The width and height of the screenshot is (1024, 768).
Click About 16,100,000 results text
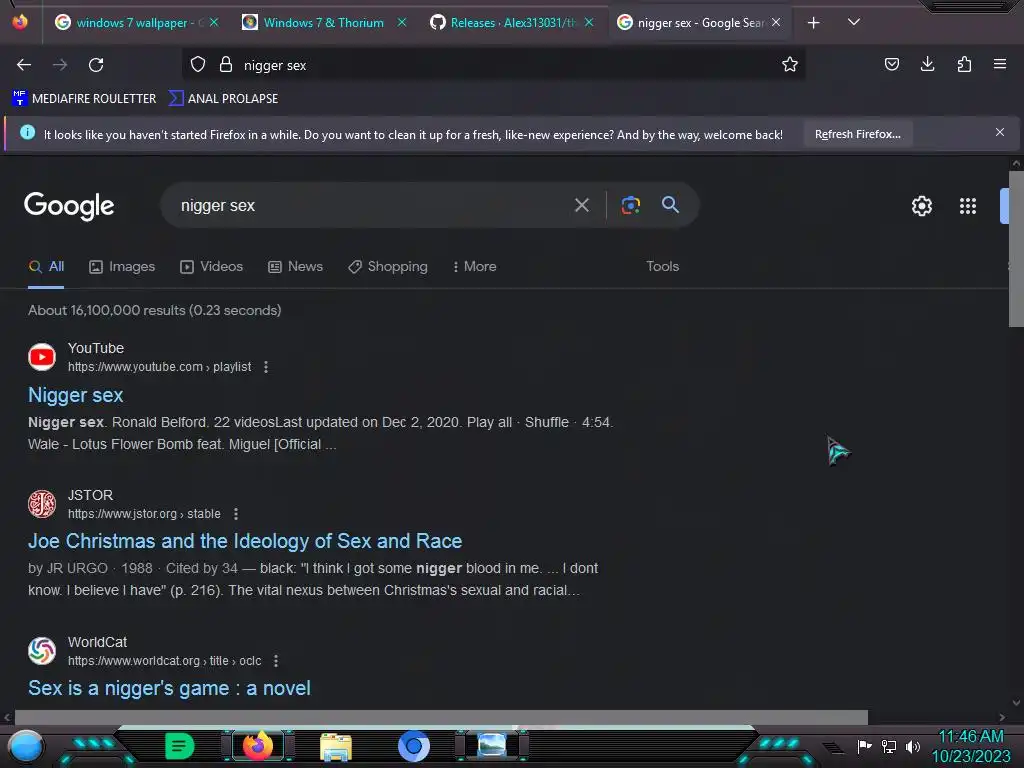[154, 310]
